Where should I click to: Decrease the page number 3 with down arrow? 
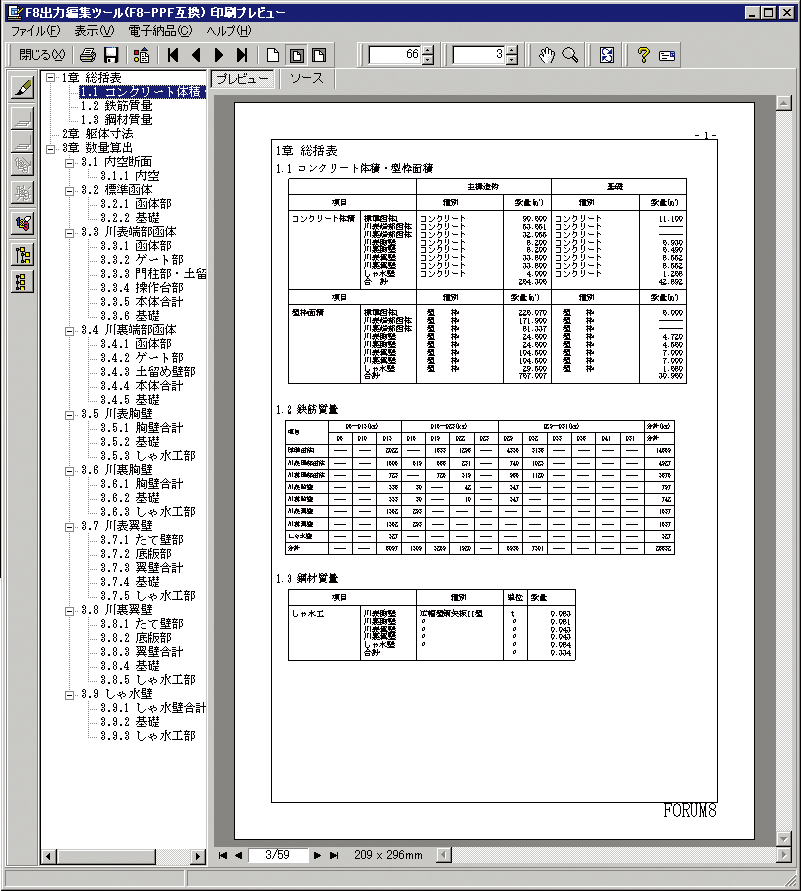click(x=512, y=60)
